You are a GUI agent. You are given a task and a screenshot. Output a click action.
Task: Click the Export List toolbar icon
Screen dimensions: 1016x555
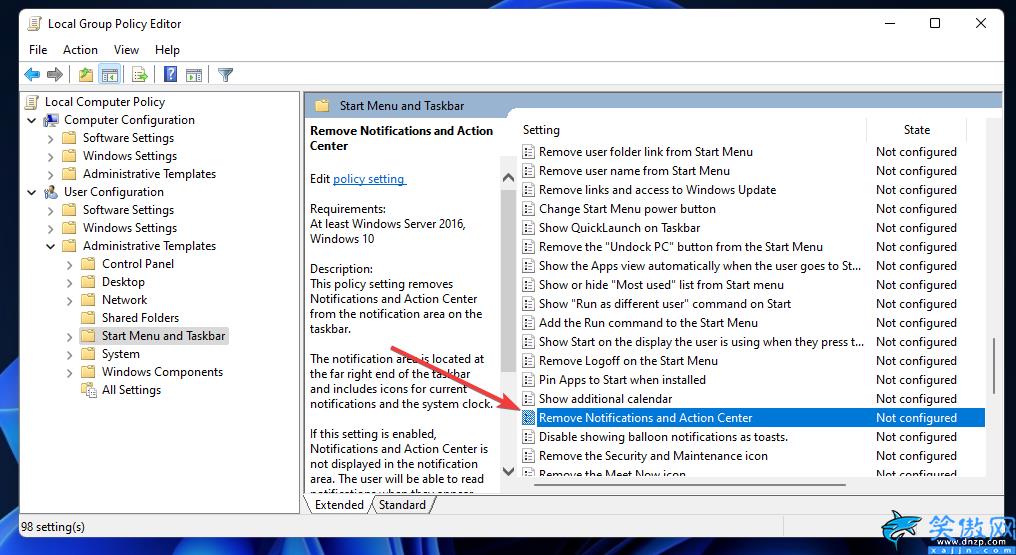pos(139,74)
